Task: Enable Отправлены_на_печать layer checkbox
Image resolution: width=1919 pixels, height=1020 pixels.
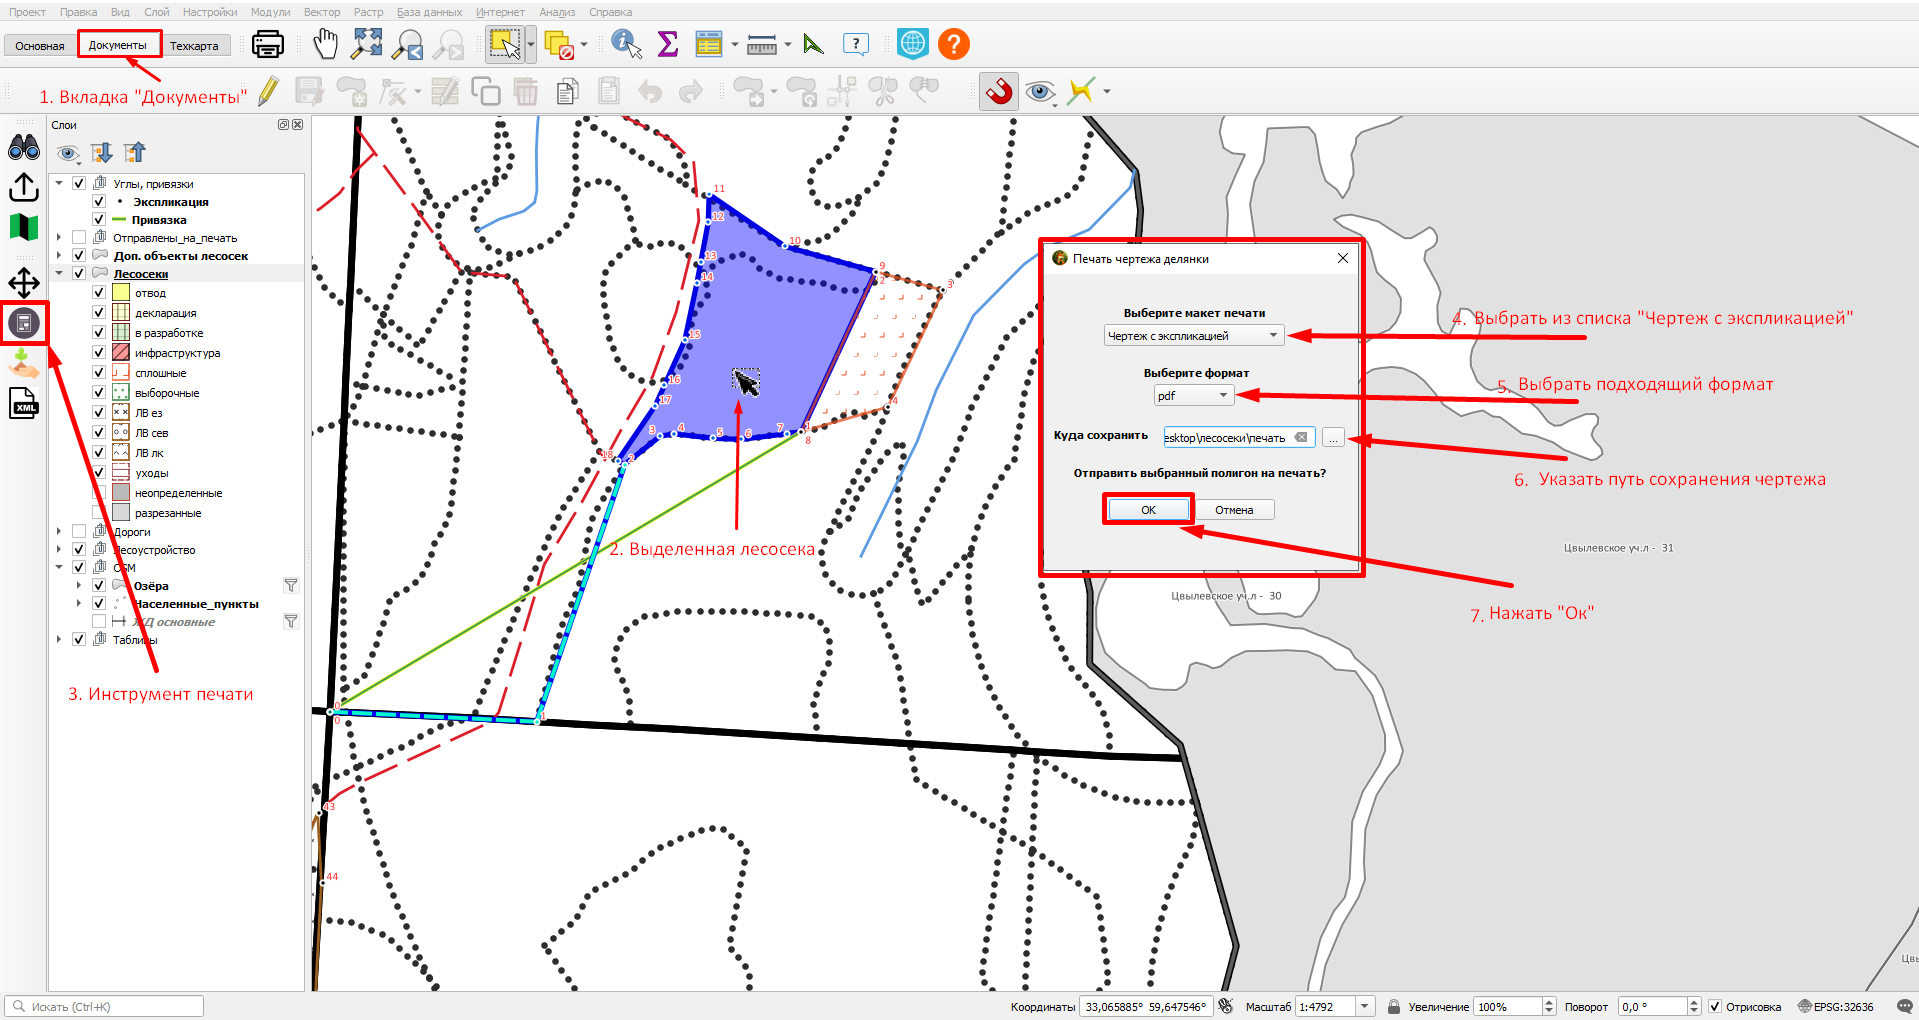Action: 79,238
